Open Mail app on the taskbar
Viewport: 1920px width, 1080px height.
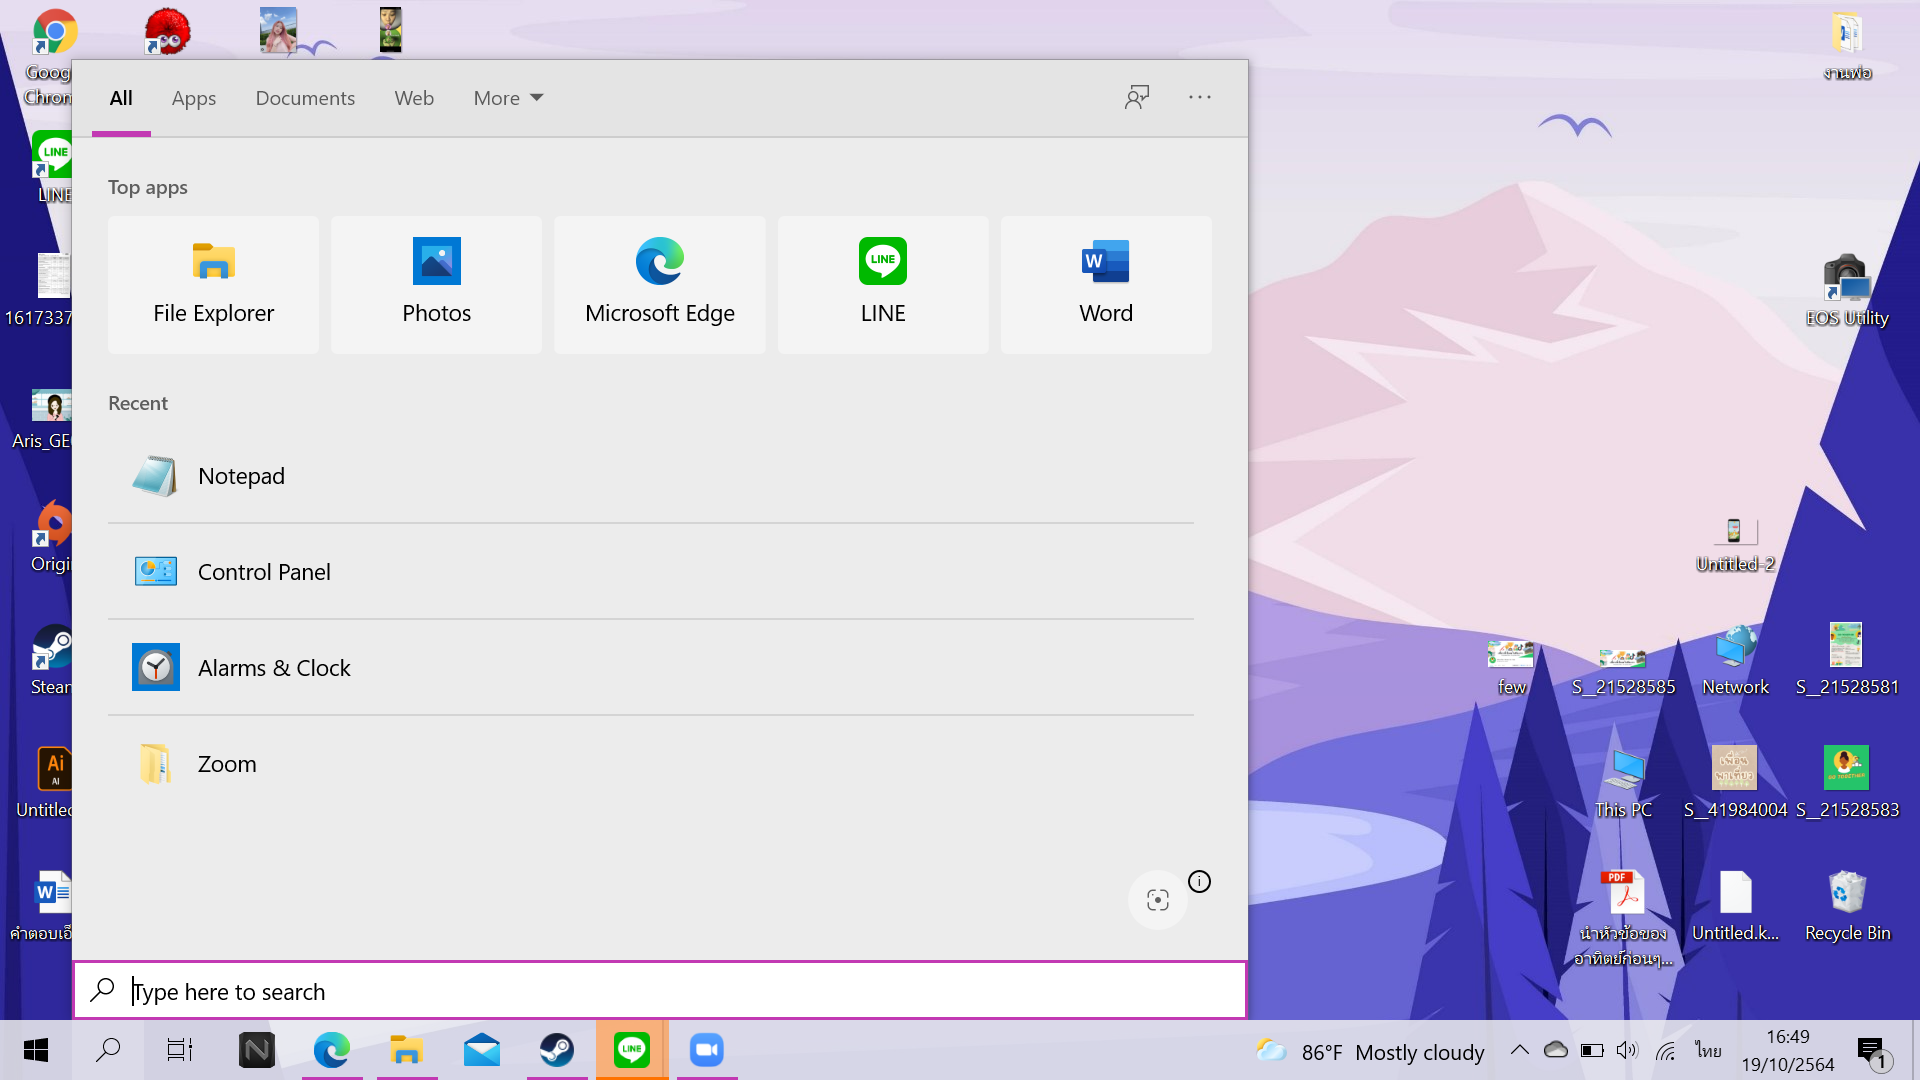click(482, 1050)
